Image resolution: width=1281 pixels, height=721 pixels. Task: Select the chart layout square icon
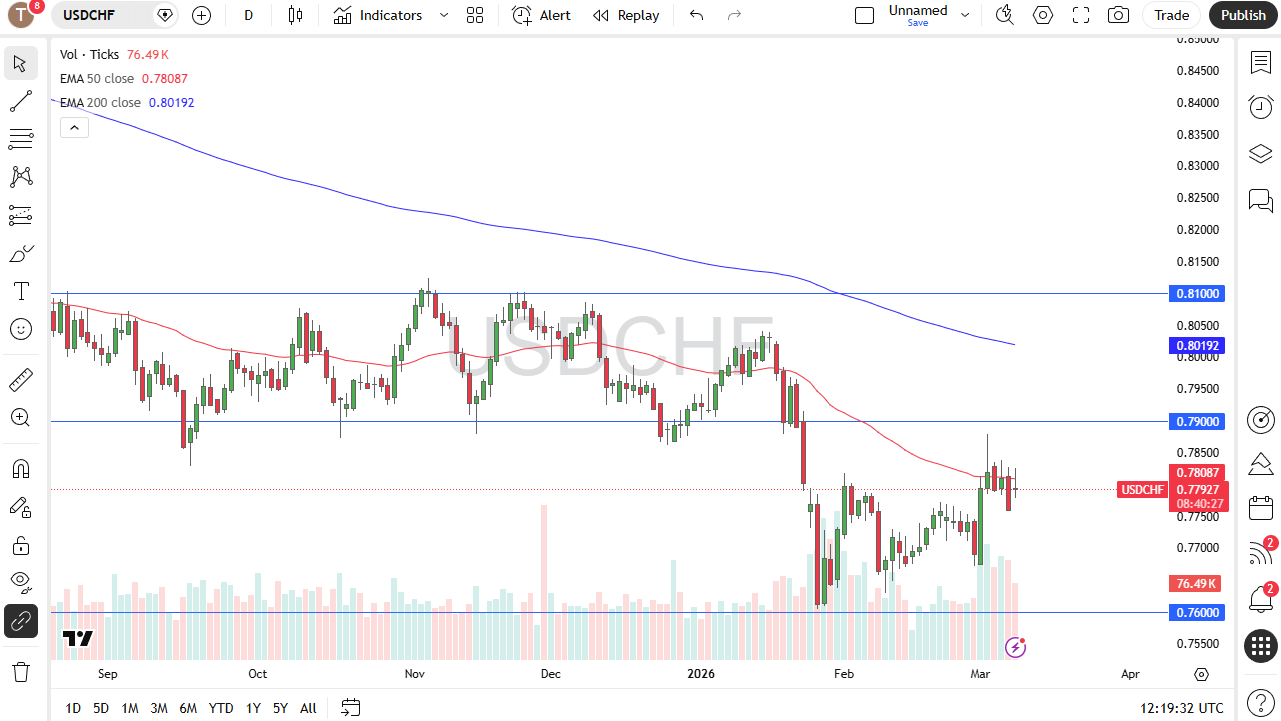864,15
